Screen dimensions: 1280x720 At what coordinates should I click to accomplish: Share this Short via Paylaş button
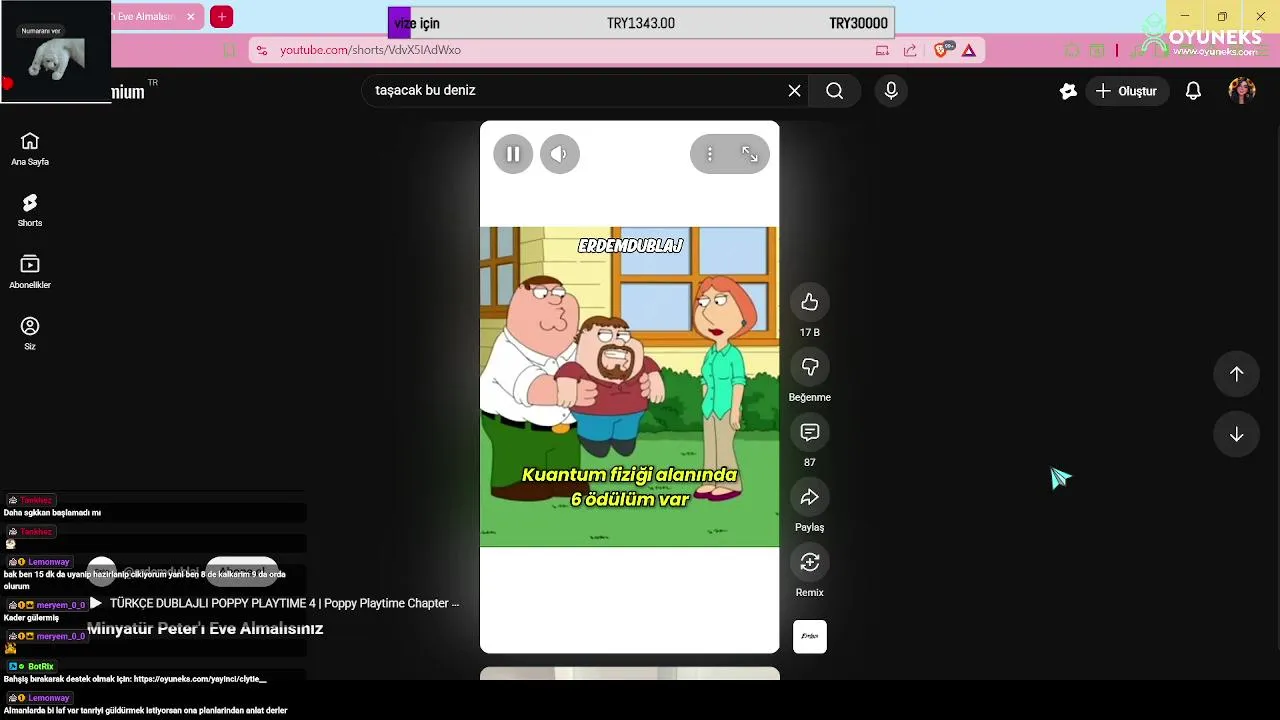810,497
